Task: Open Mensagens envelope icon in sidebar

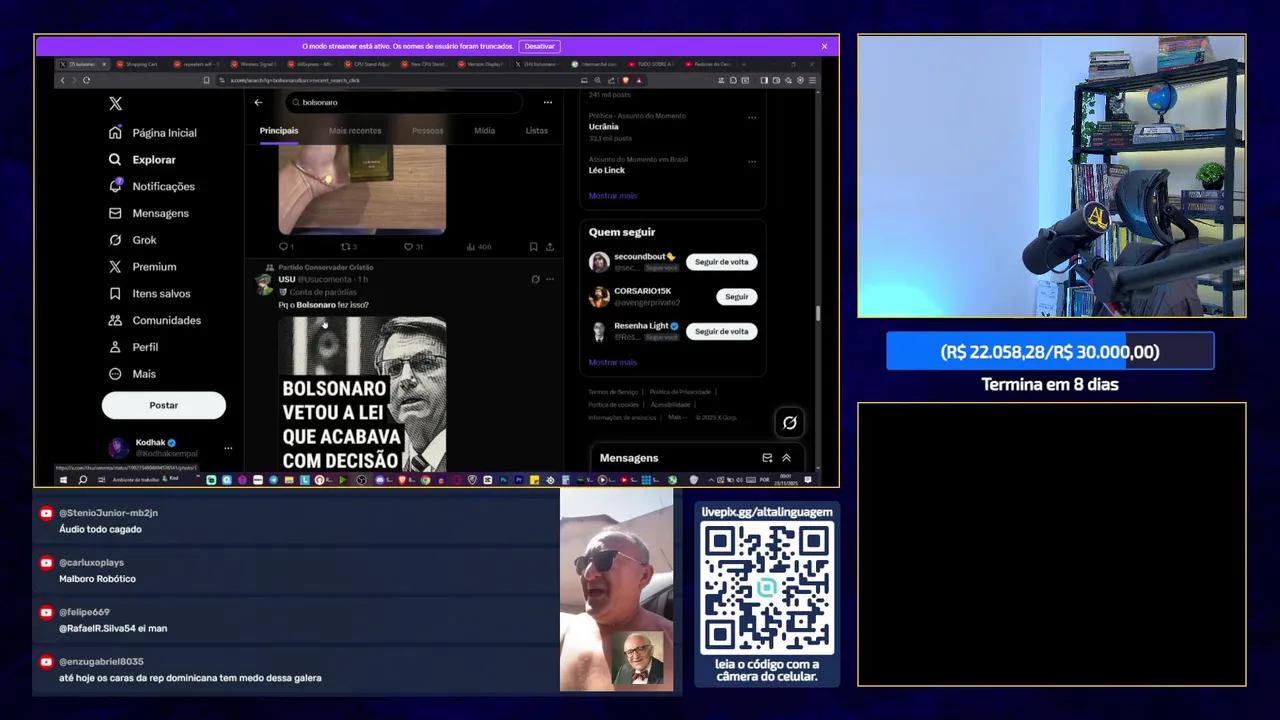Action: [x=115, y=213]
